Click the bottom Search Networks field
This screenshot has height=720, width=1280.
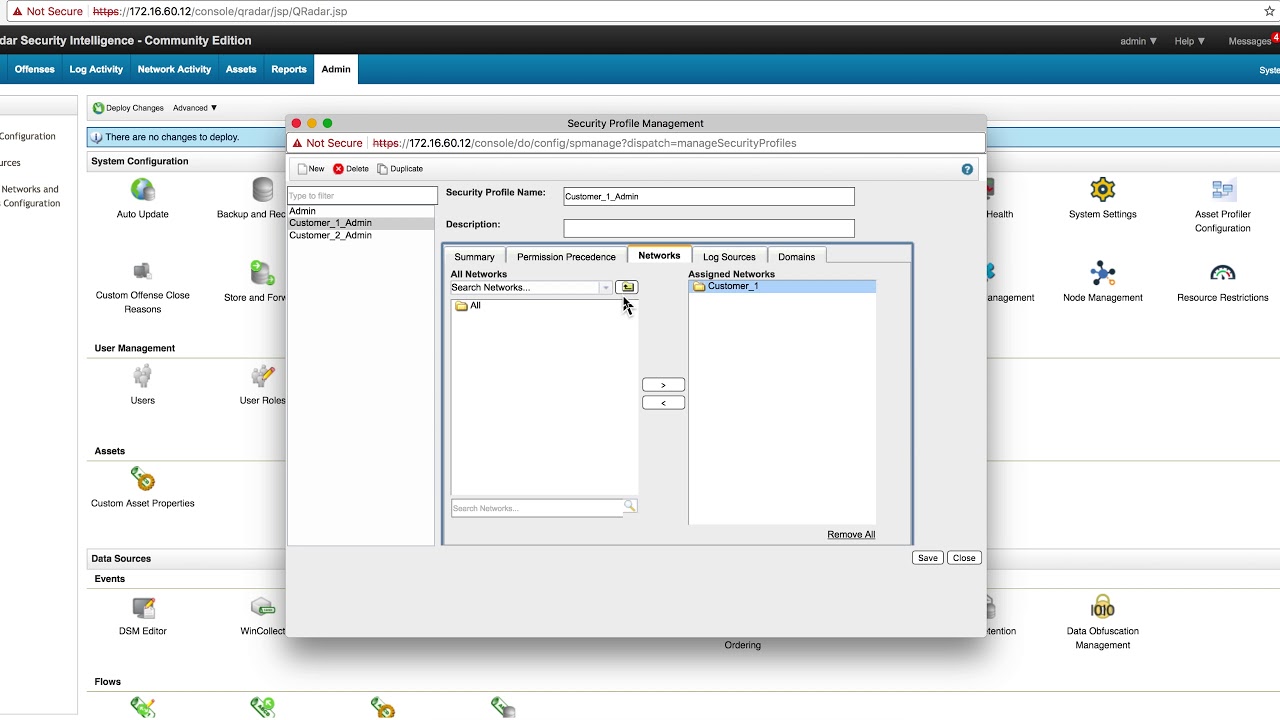[538, 508]
